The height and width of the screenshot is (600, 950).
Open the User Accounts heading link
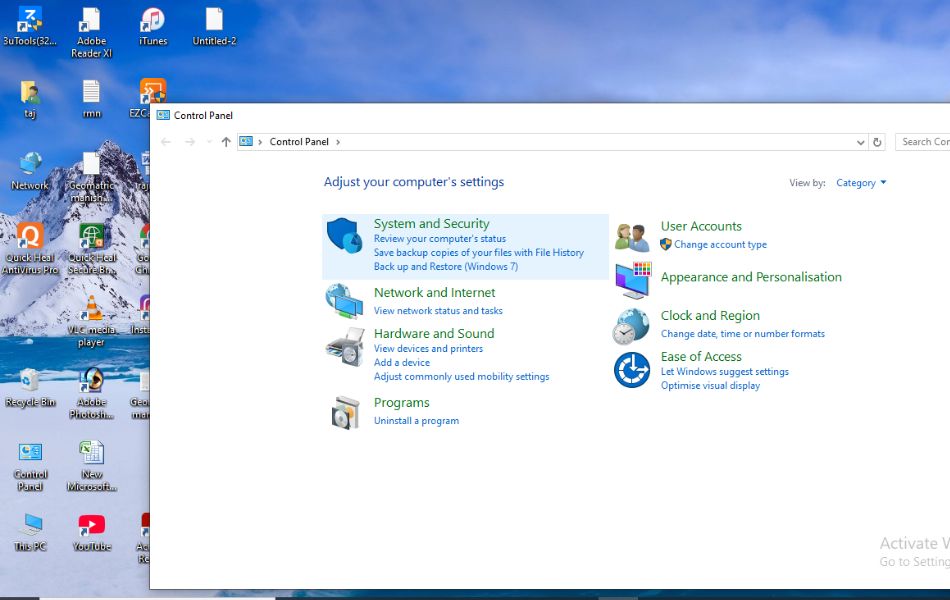tap(701, 227)
